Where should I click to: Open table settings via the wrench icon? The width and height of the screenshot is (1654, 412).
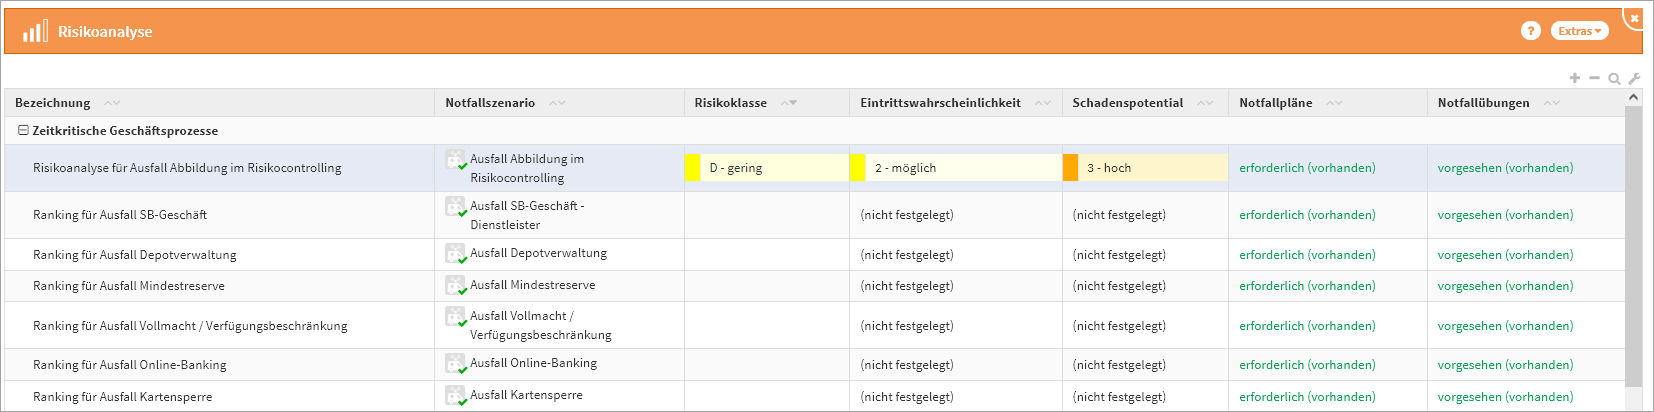click(1634, 78)
